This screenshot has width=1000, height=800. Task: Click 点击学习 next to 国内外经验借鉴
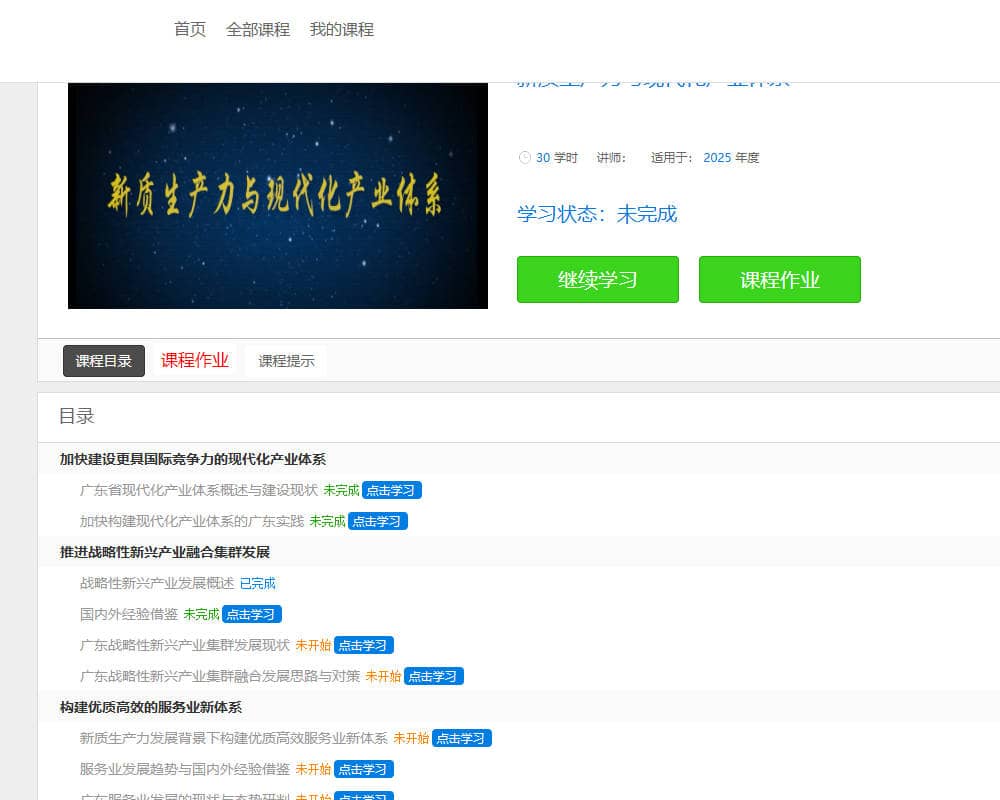(x=251, y=614)
